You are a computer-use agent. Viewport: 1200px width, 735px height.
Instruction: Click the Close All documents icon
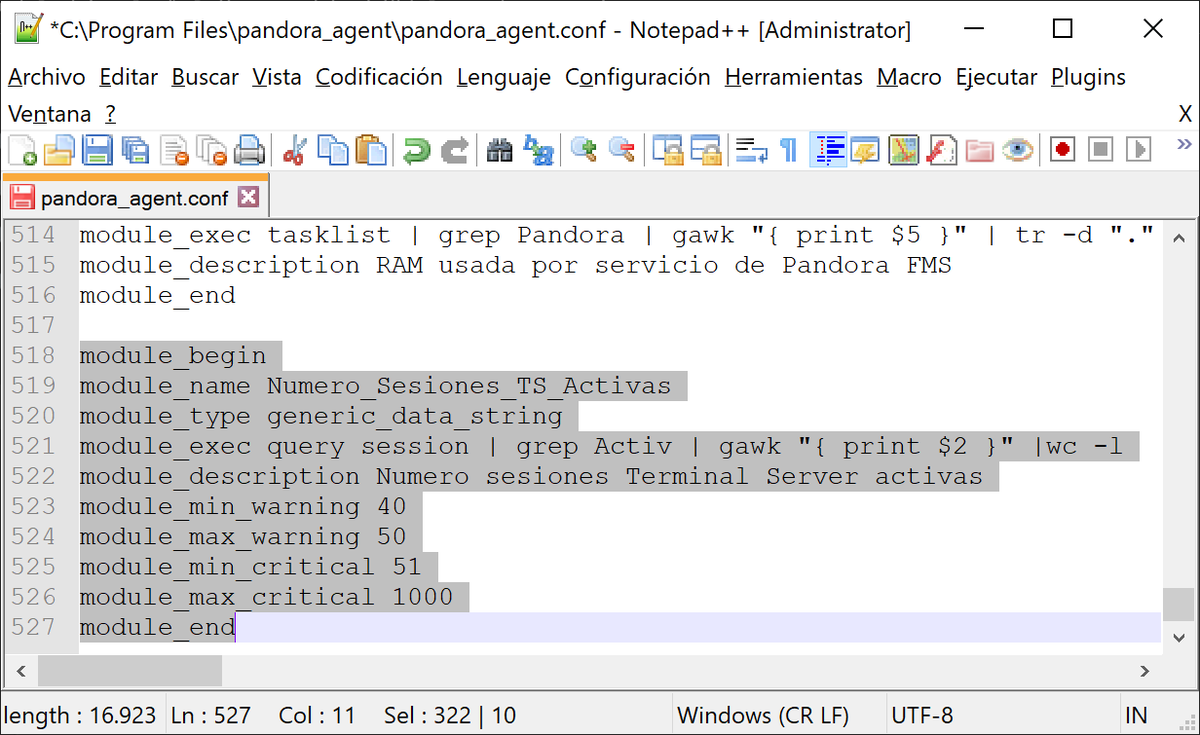coord(211,150)
